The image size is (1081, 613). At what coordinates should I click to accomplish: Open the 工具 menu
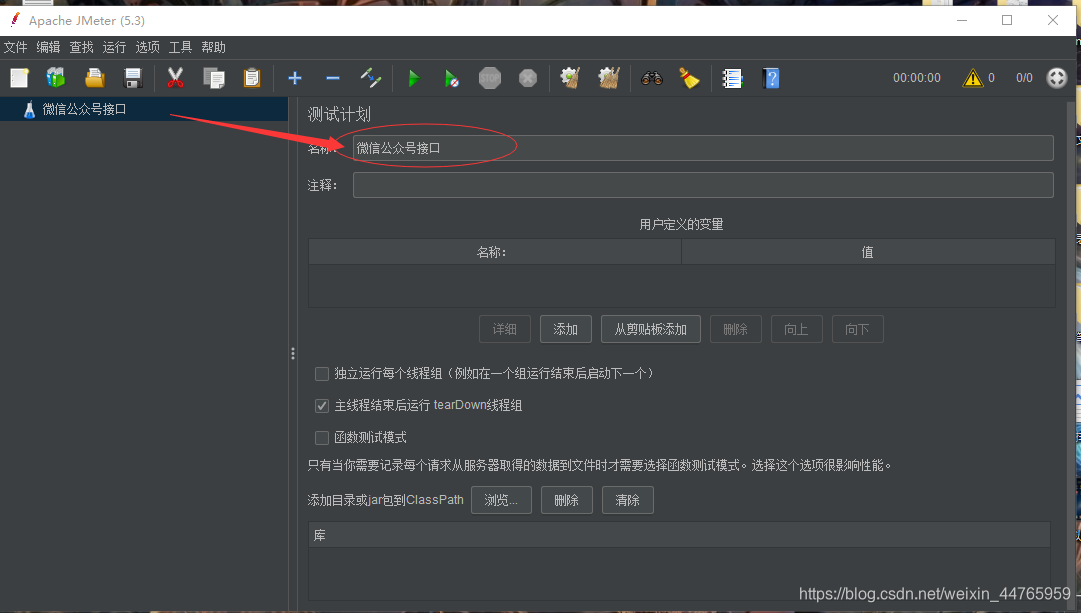point(181,47)
